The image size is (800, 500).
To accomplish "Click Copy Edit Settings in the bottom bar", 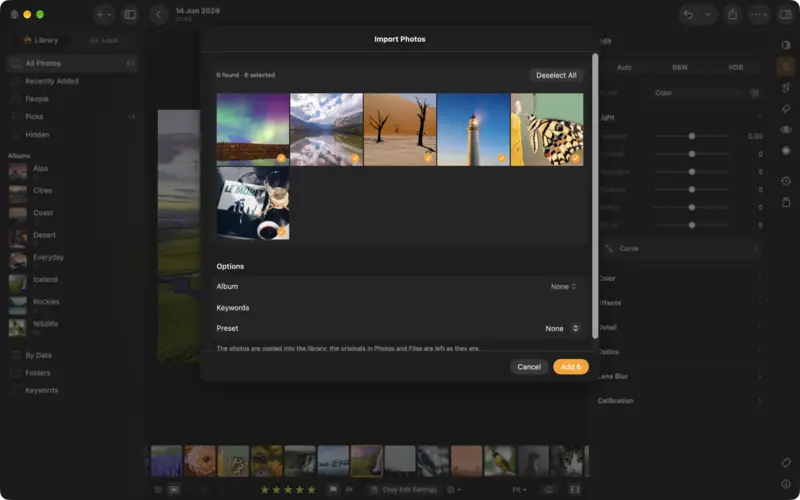I will tap(404, 489).
